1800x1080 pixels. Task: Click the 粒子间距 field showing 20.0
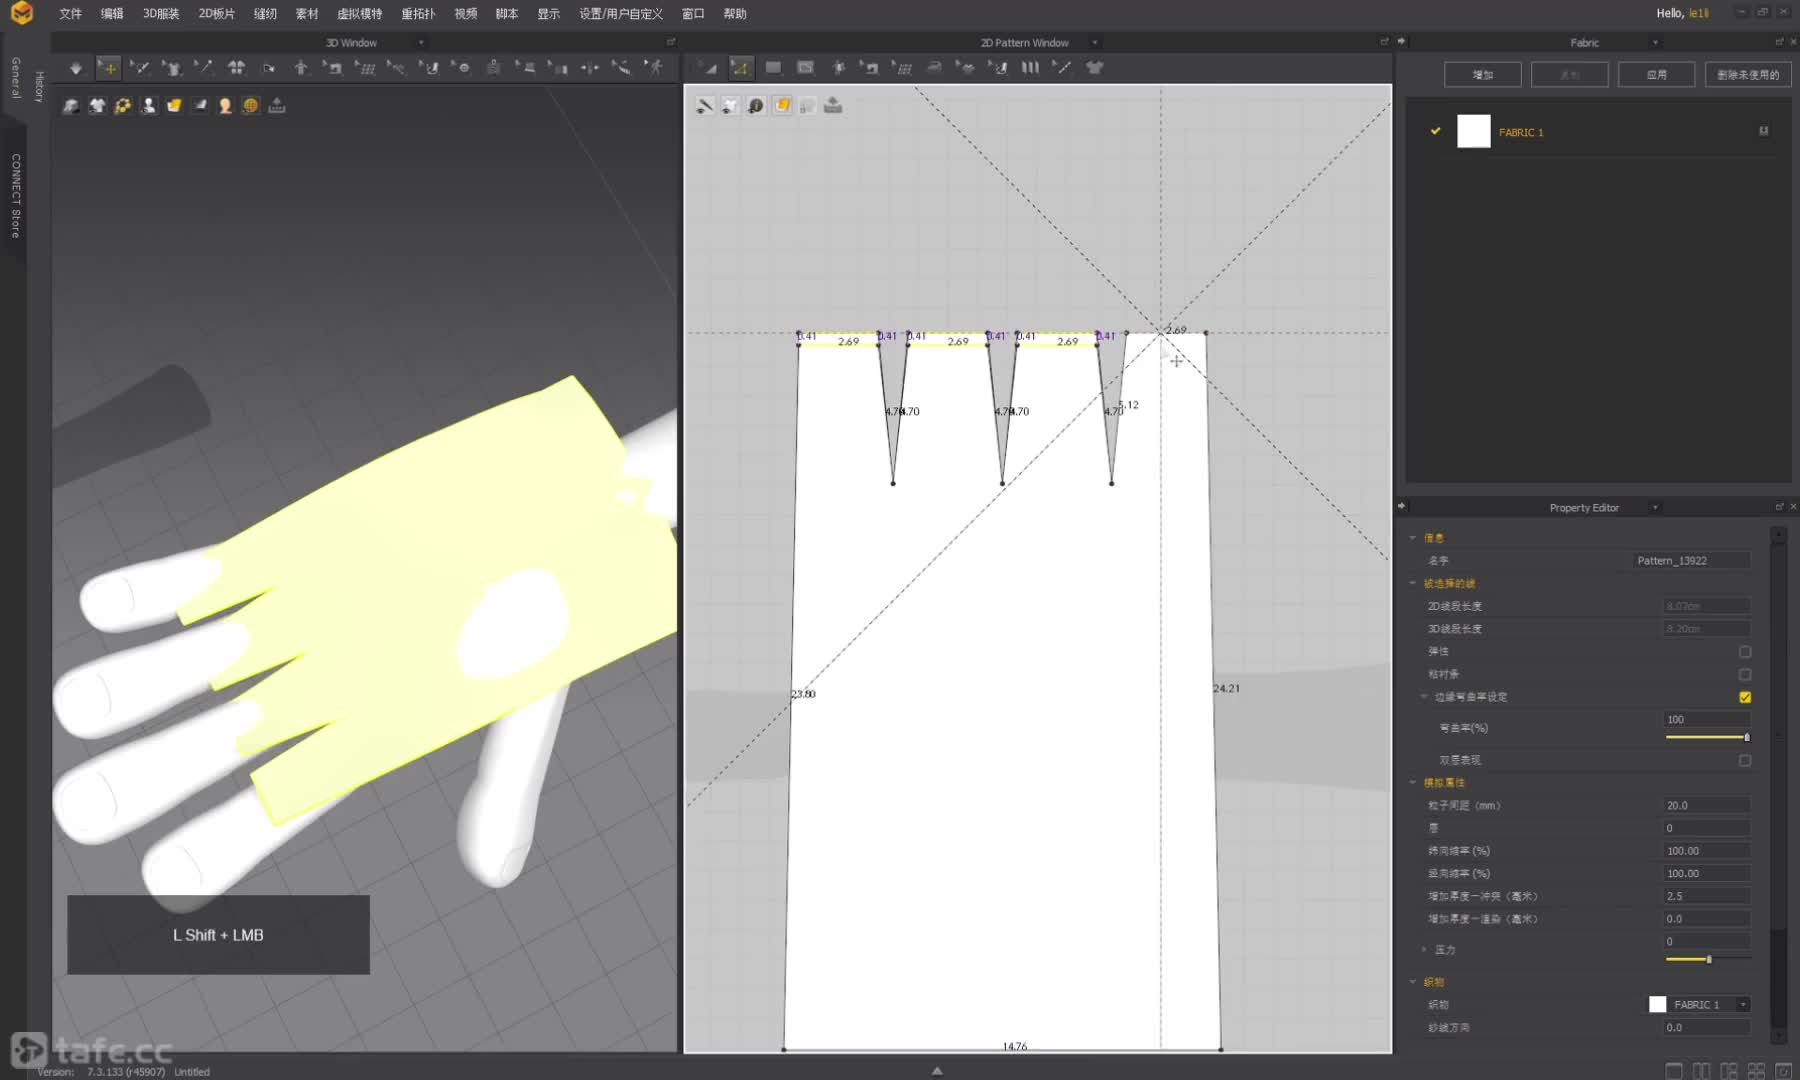click(x=1707, y=805)
